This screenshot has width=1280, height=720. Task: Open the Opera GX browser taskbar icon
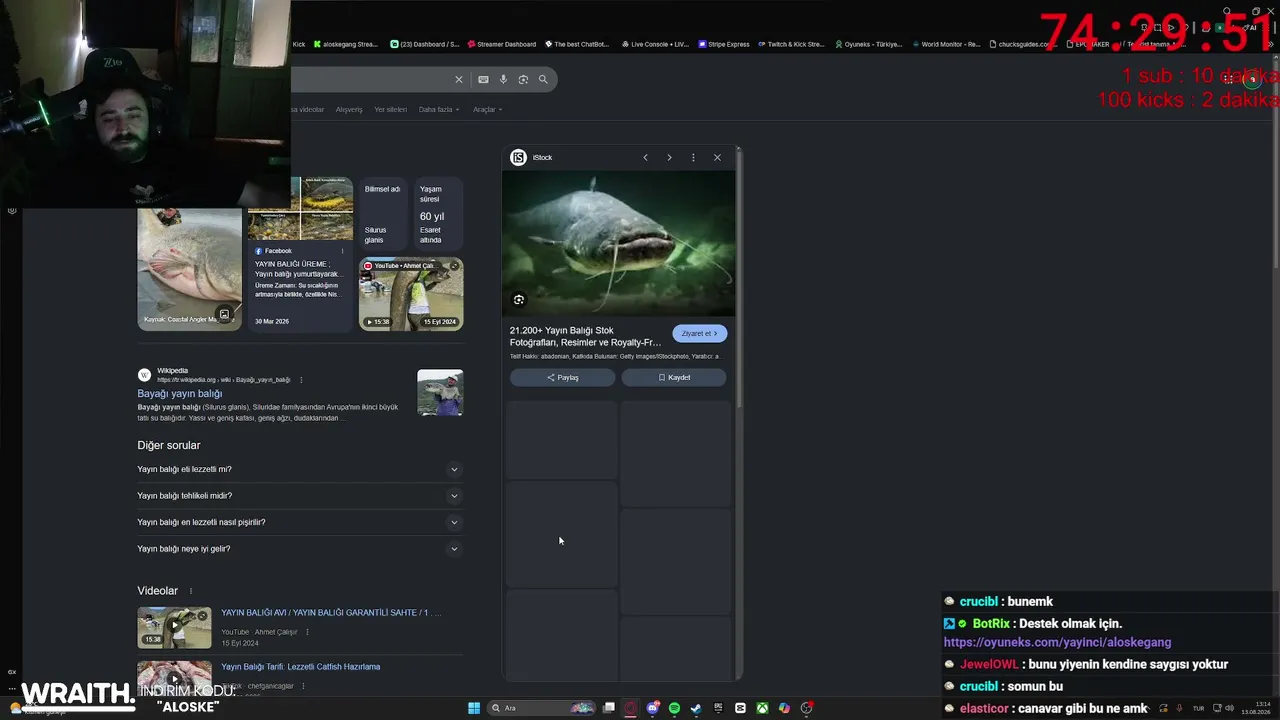pos(631,708)
